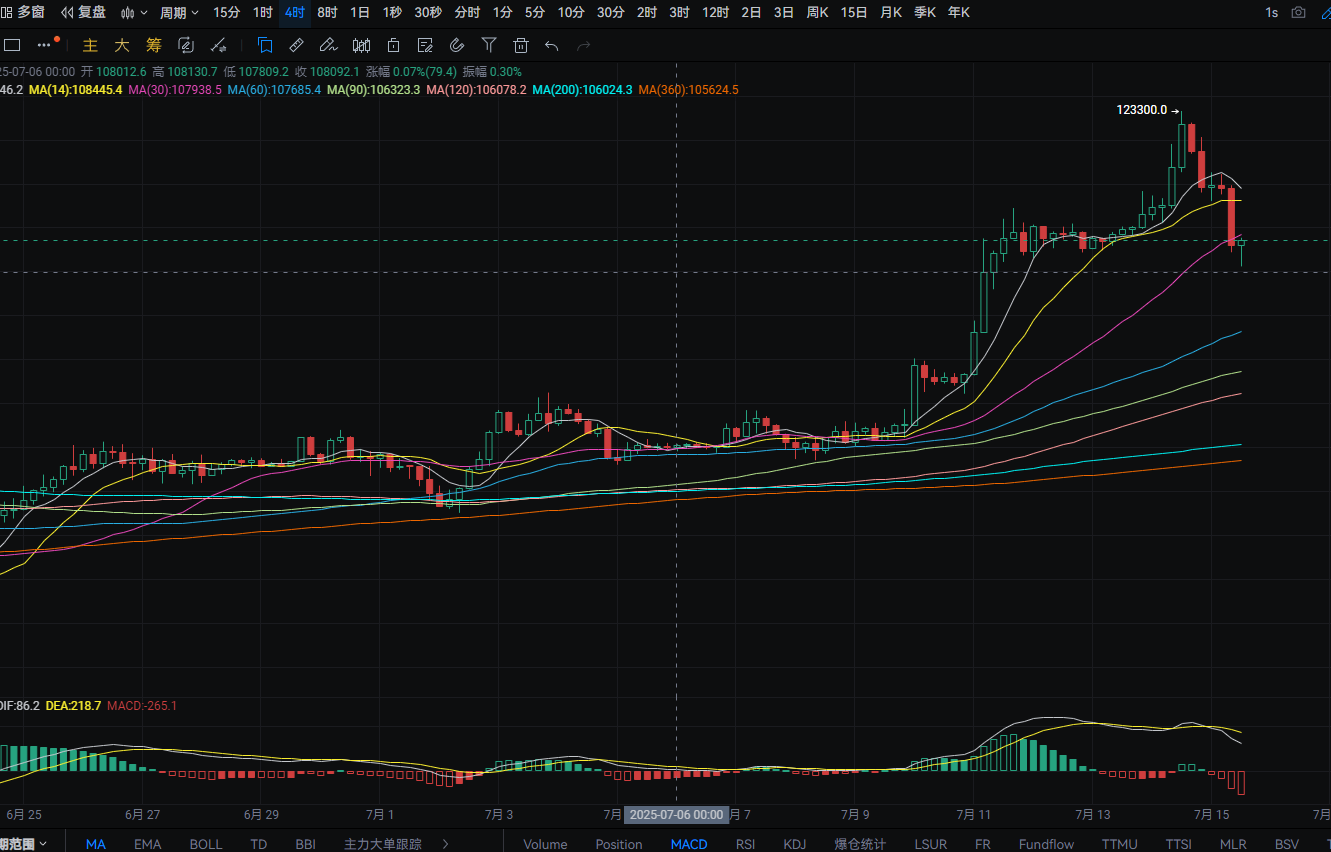Select the BOLL indicator tab
The width and height of the screenshot is (1331, 852).
(x=206, y=844)
